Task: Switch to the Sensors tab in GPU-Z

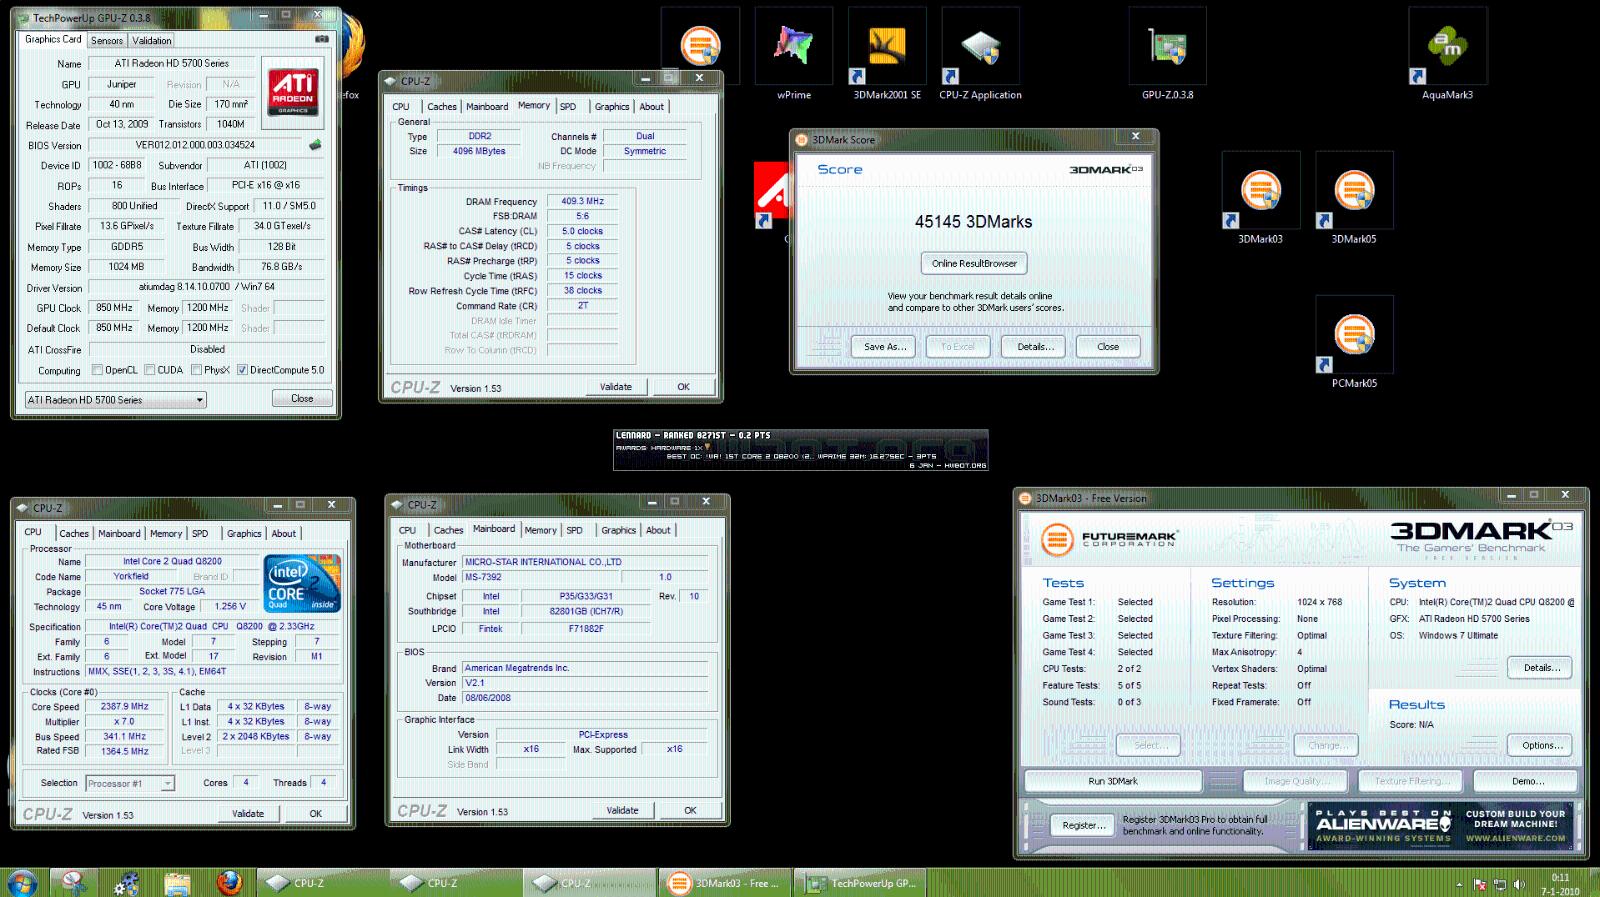Action: (107, 41)
